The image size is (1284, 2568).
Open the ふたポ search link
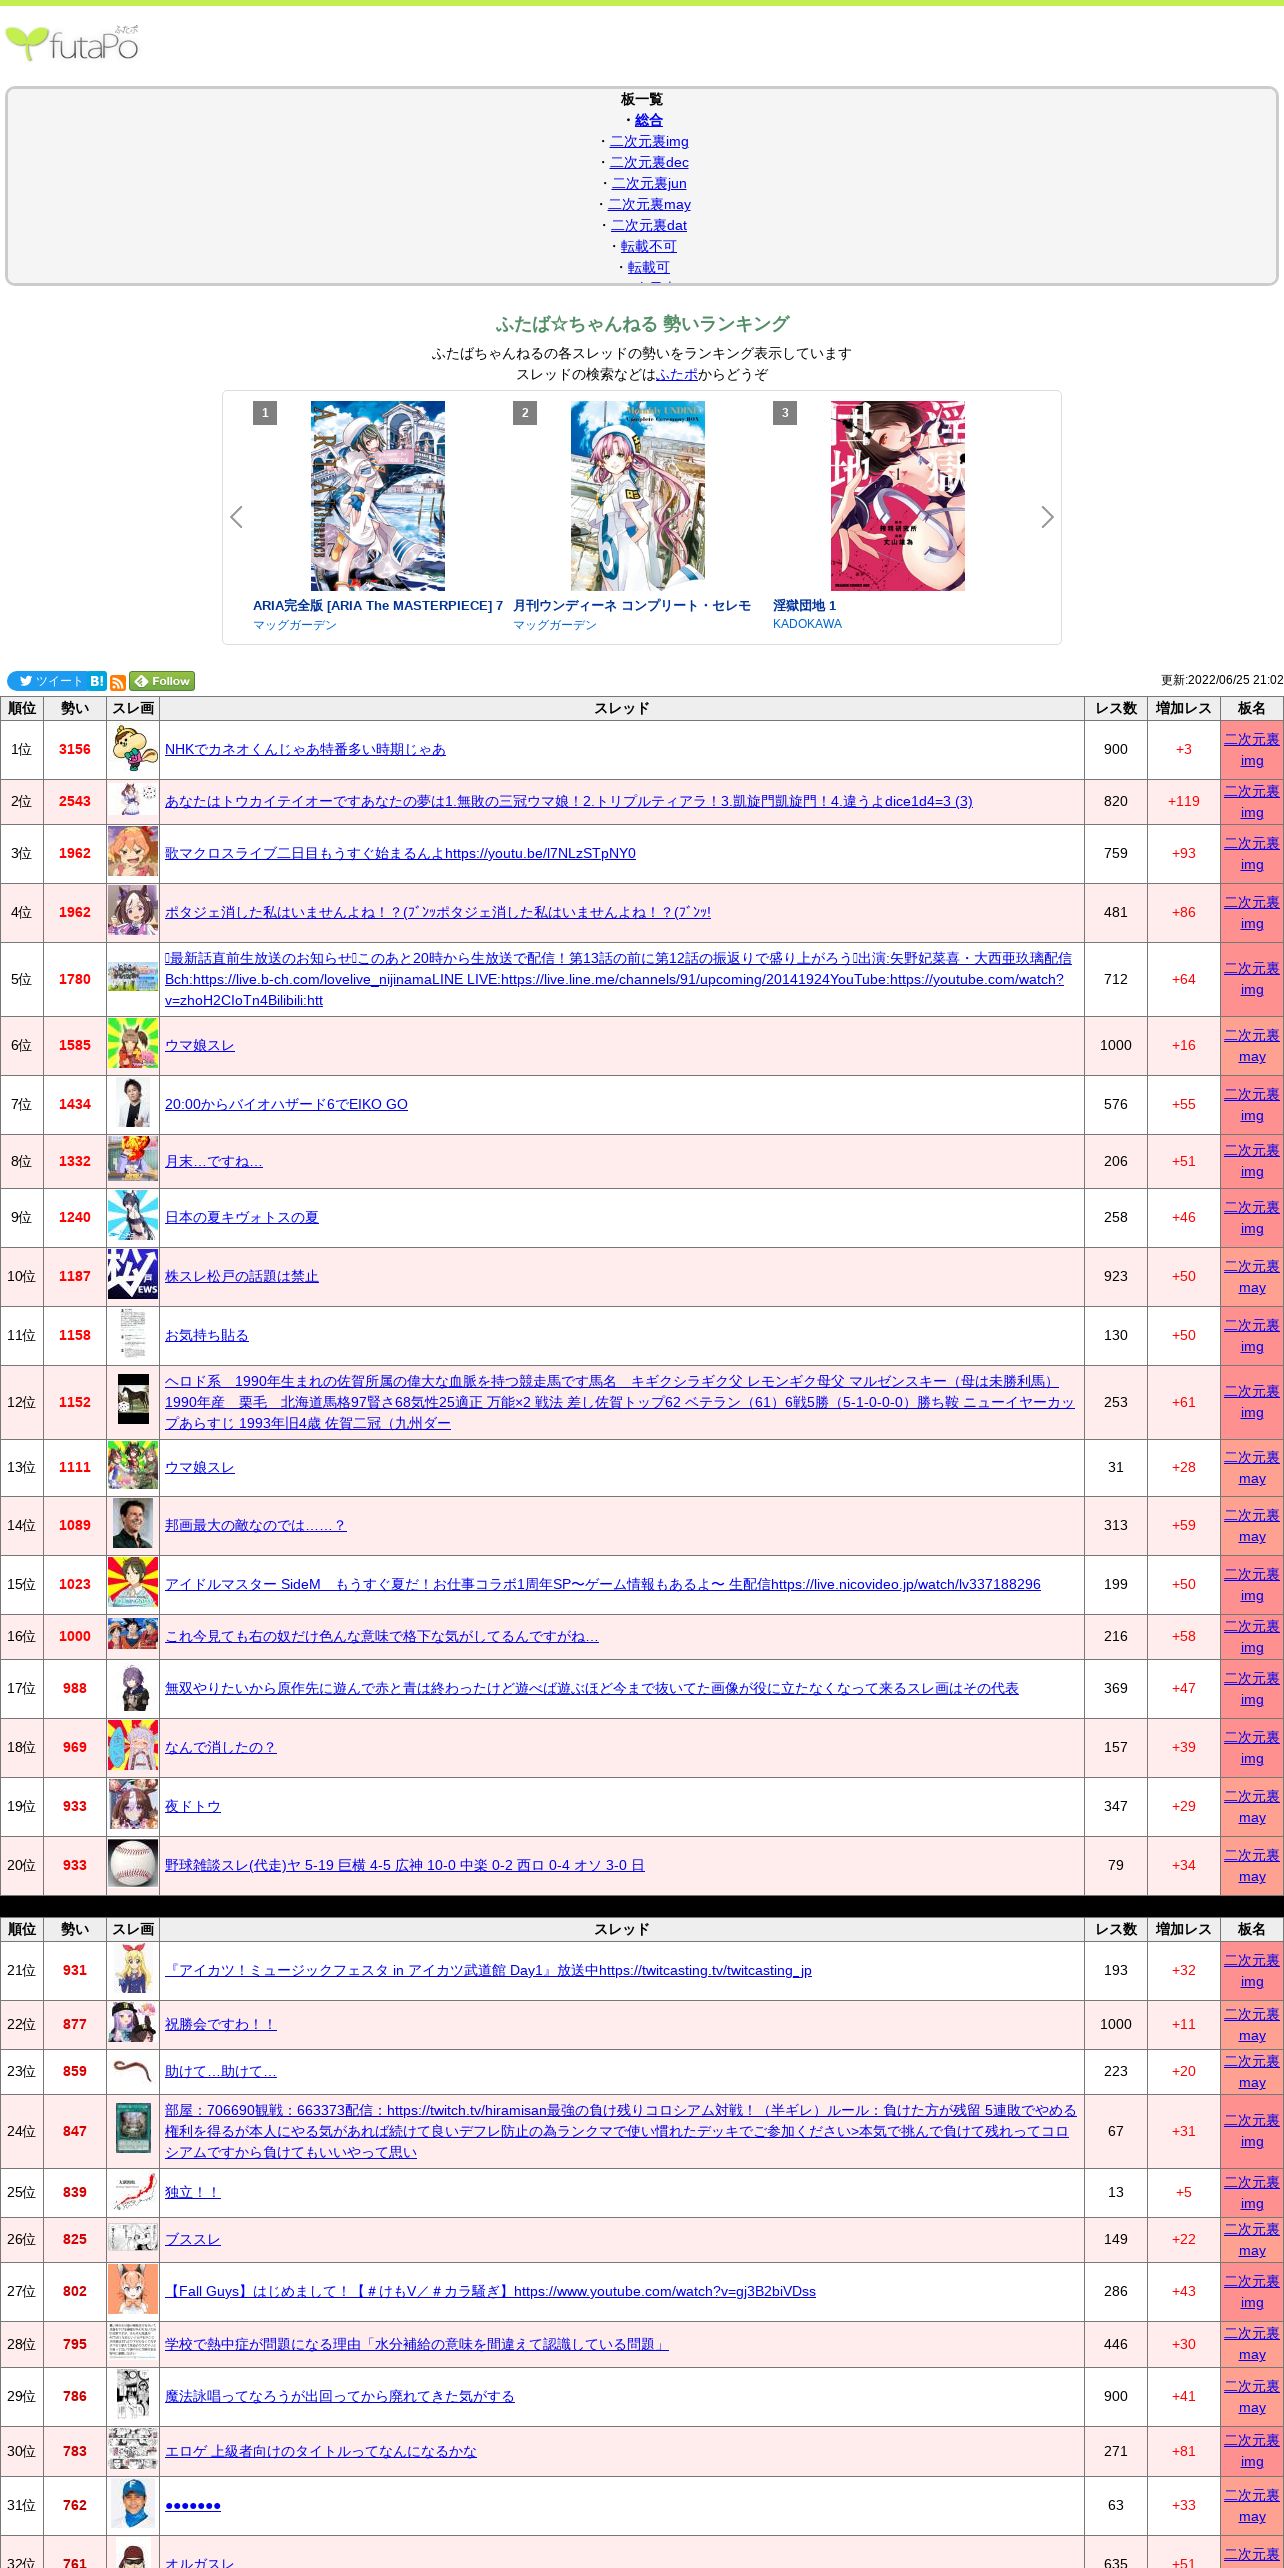pos(677,374)
